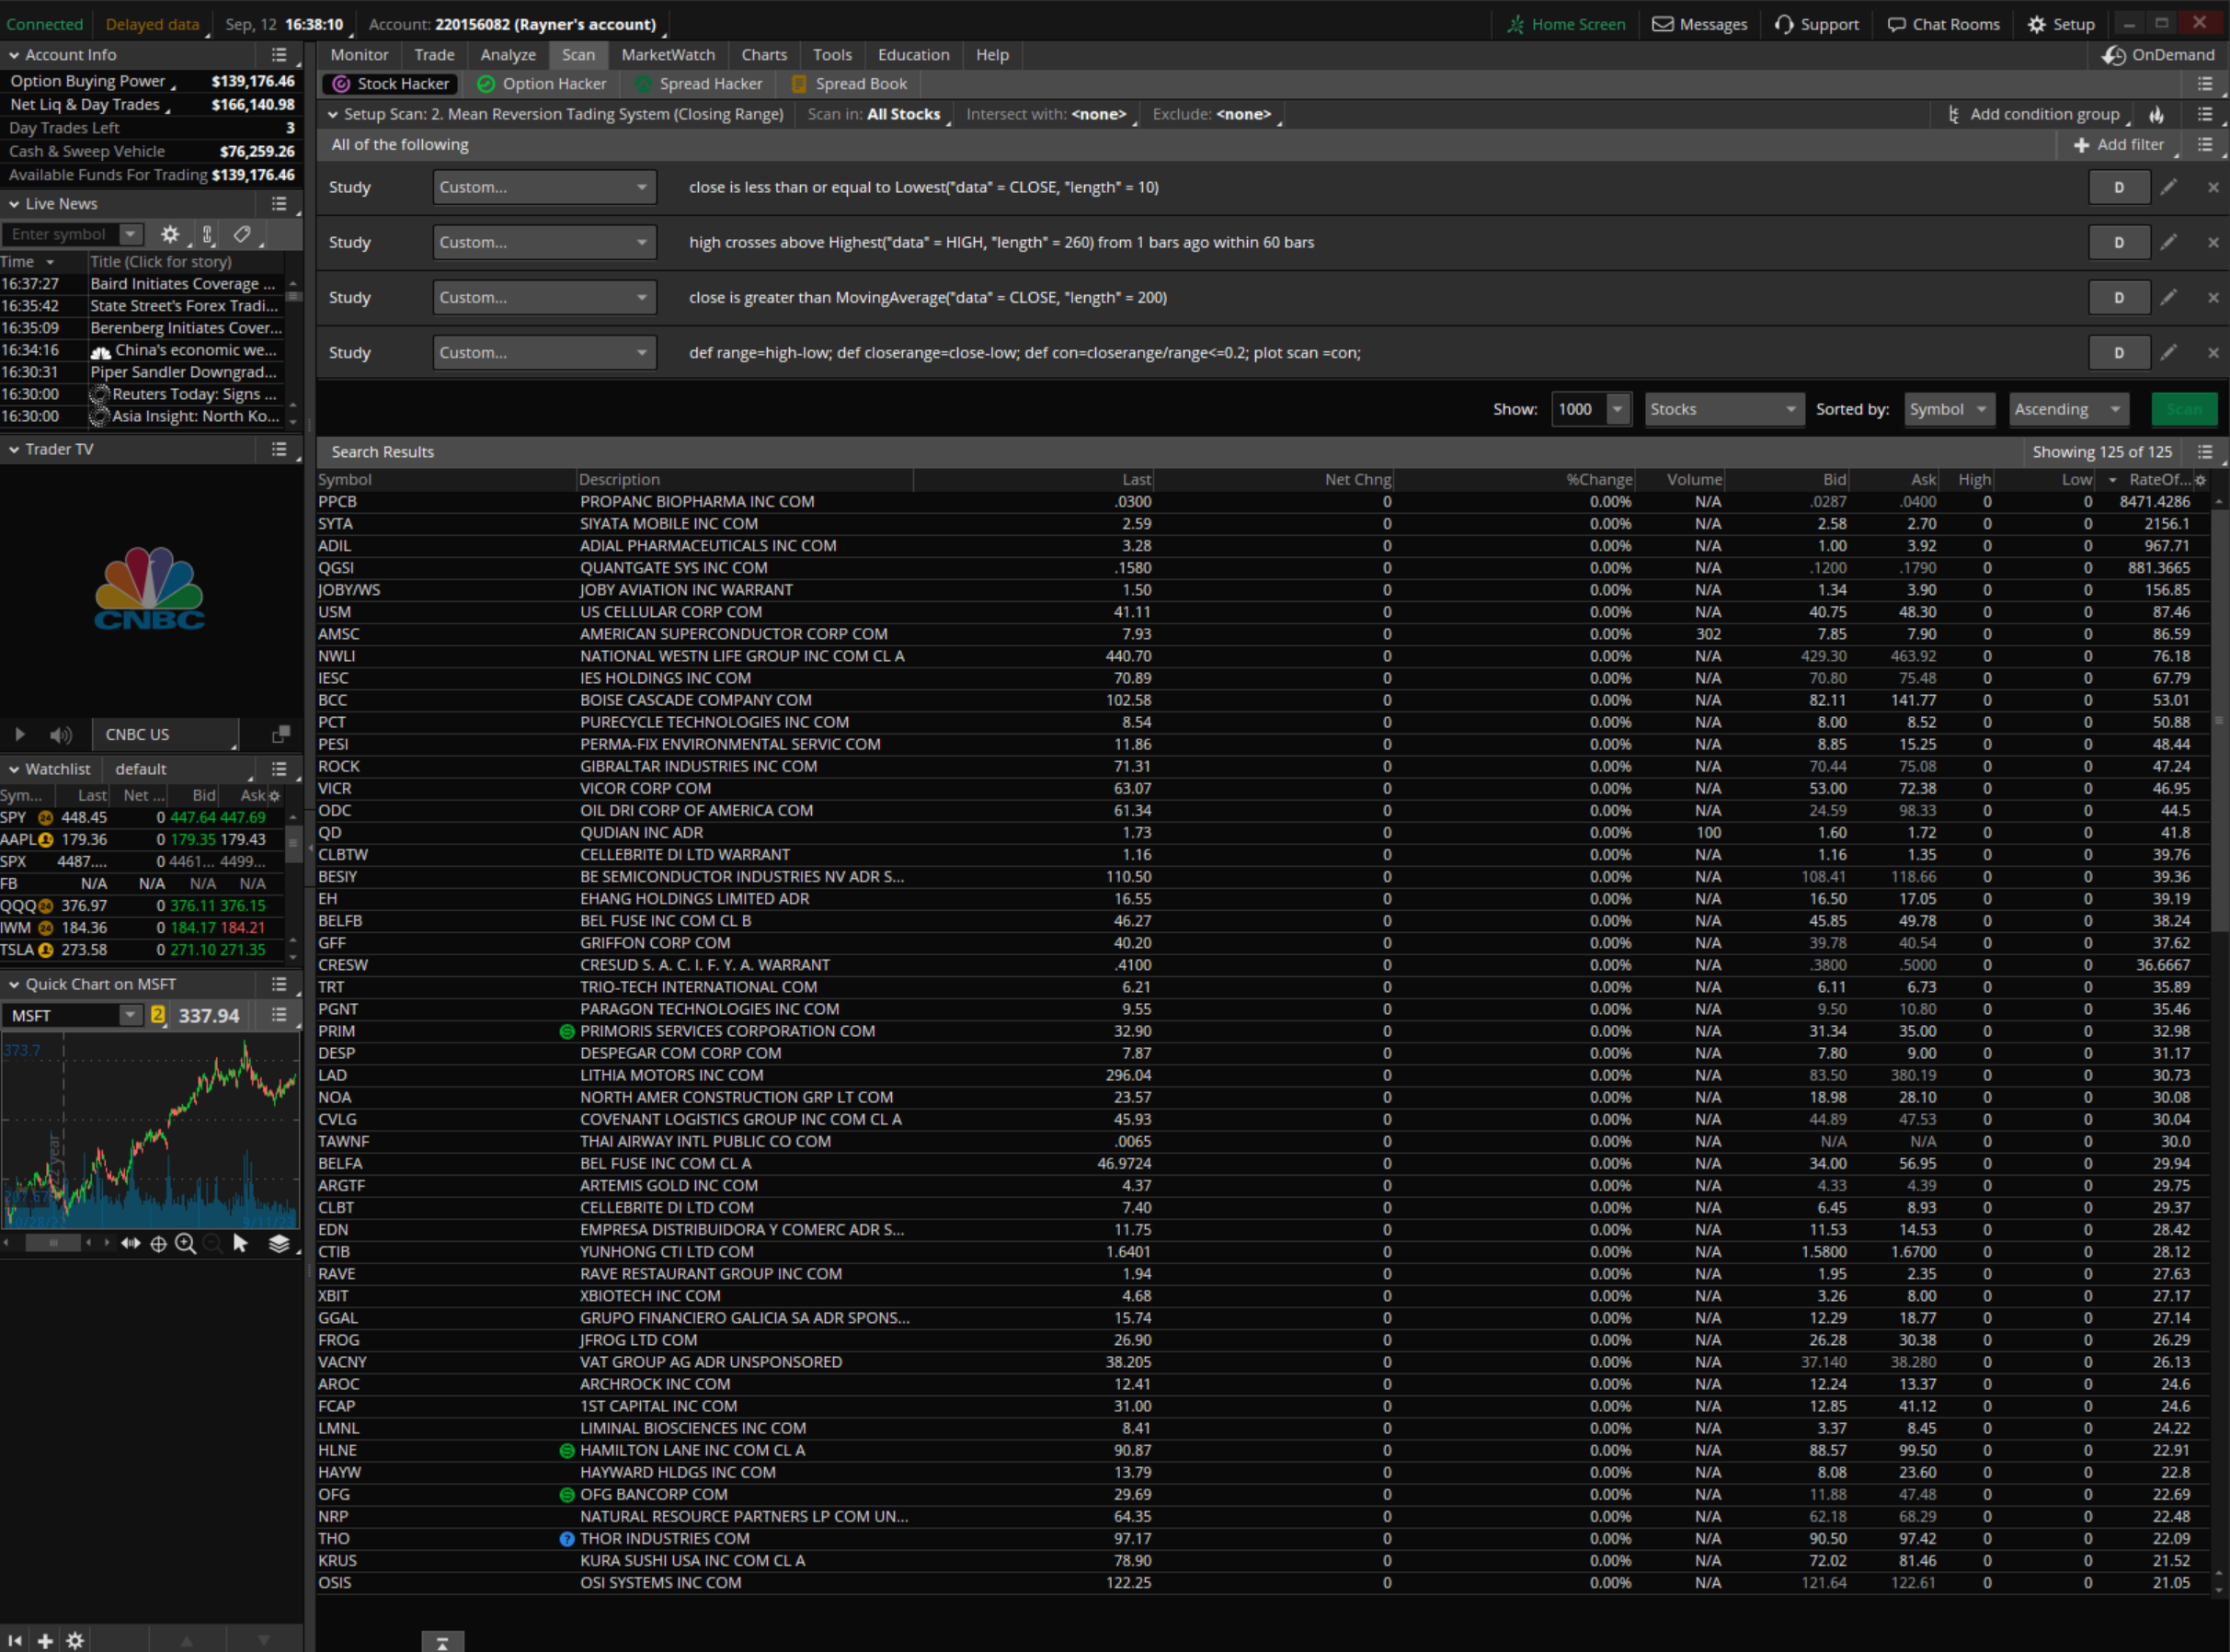The height and width of the screenshot is (1652, 2230).
Task: Open the Stock Hacker tab
Action: (391, 84)
